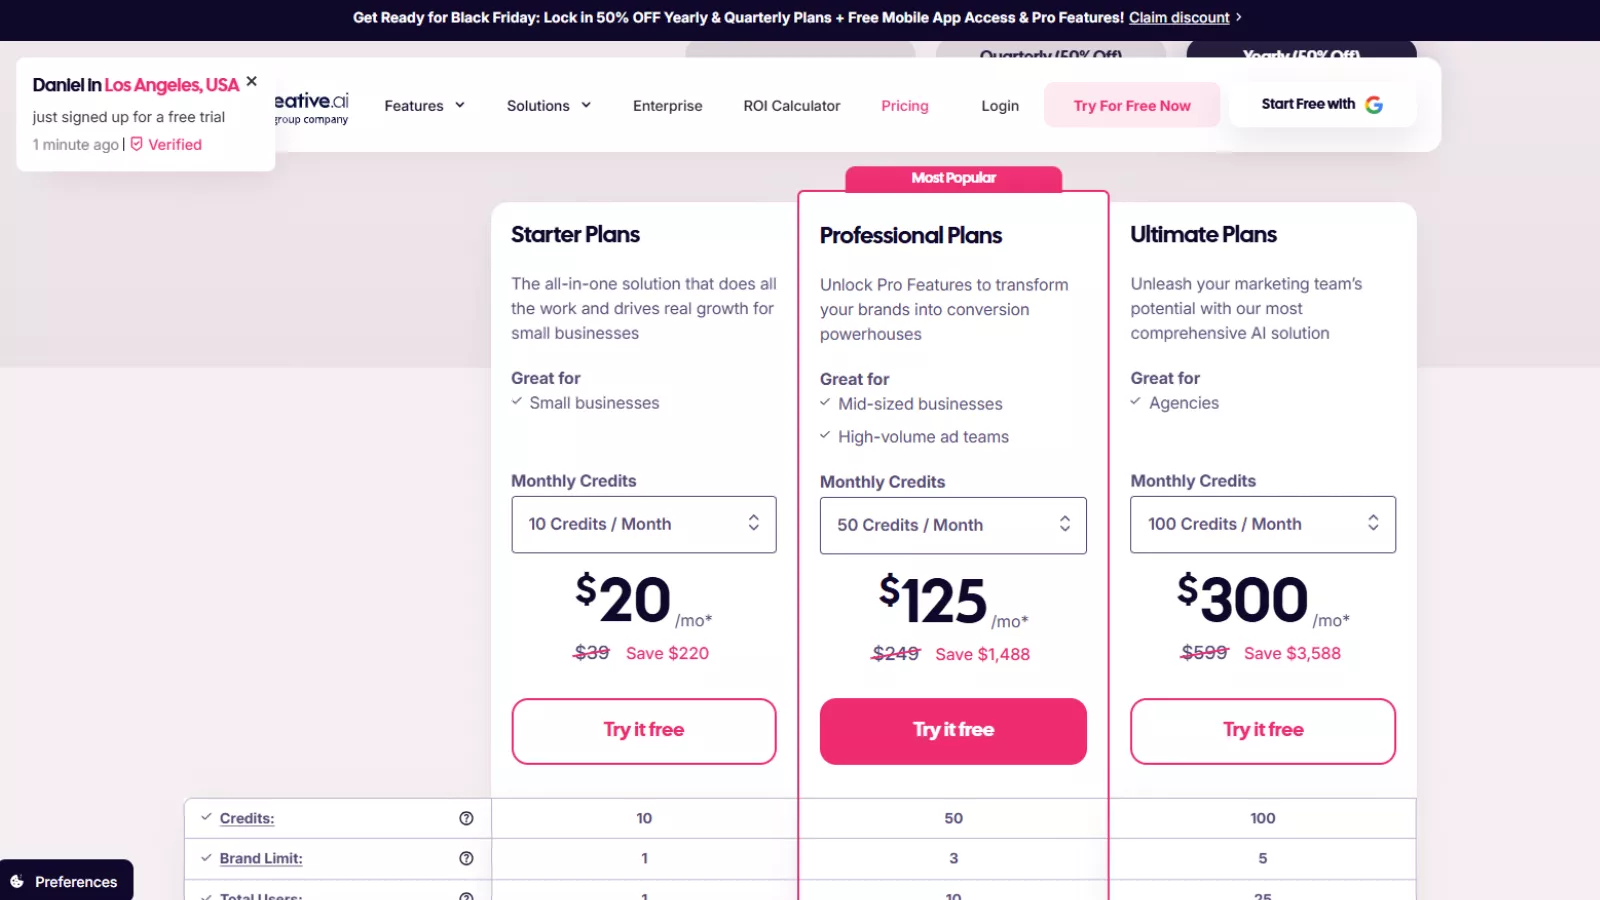The width and height of the screenshot is (1600, 900).
Task: Open the Credits help tooltip icon
Action: [466, 817]
